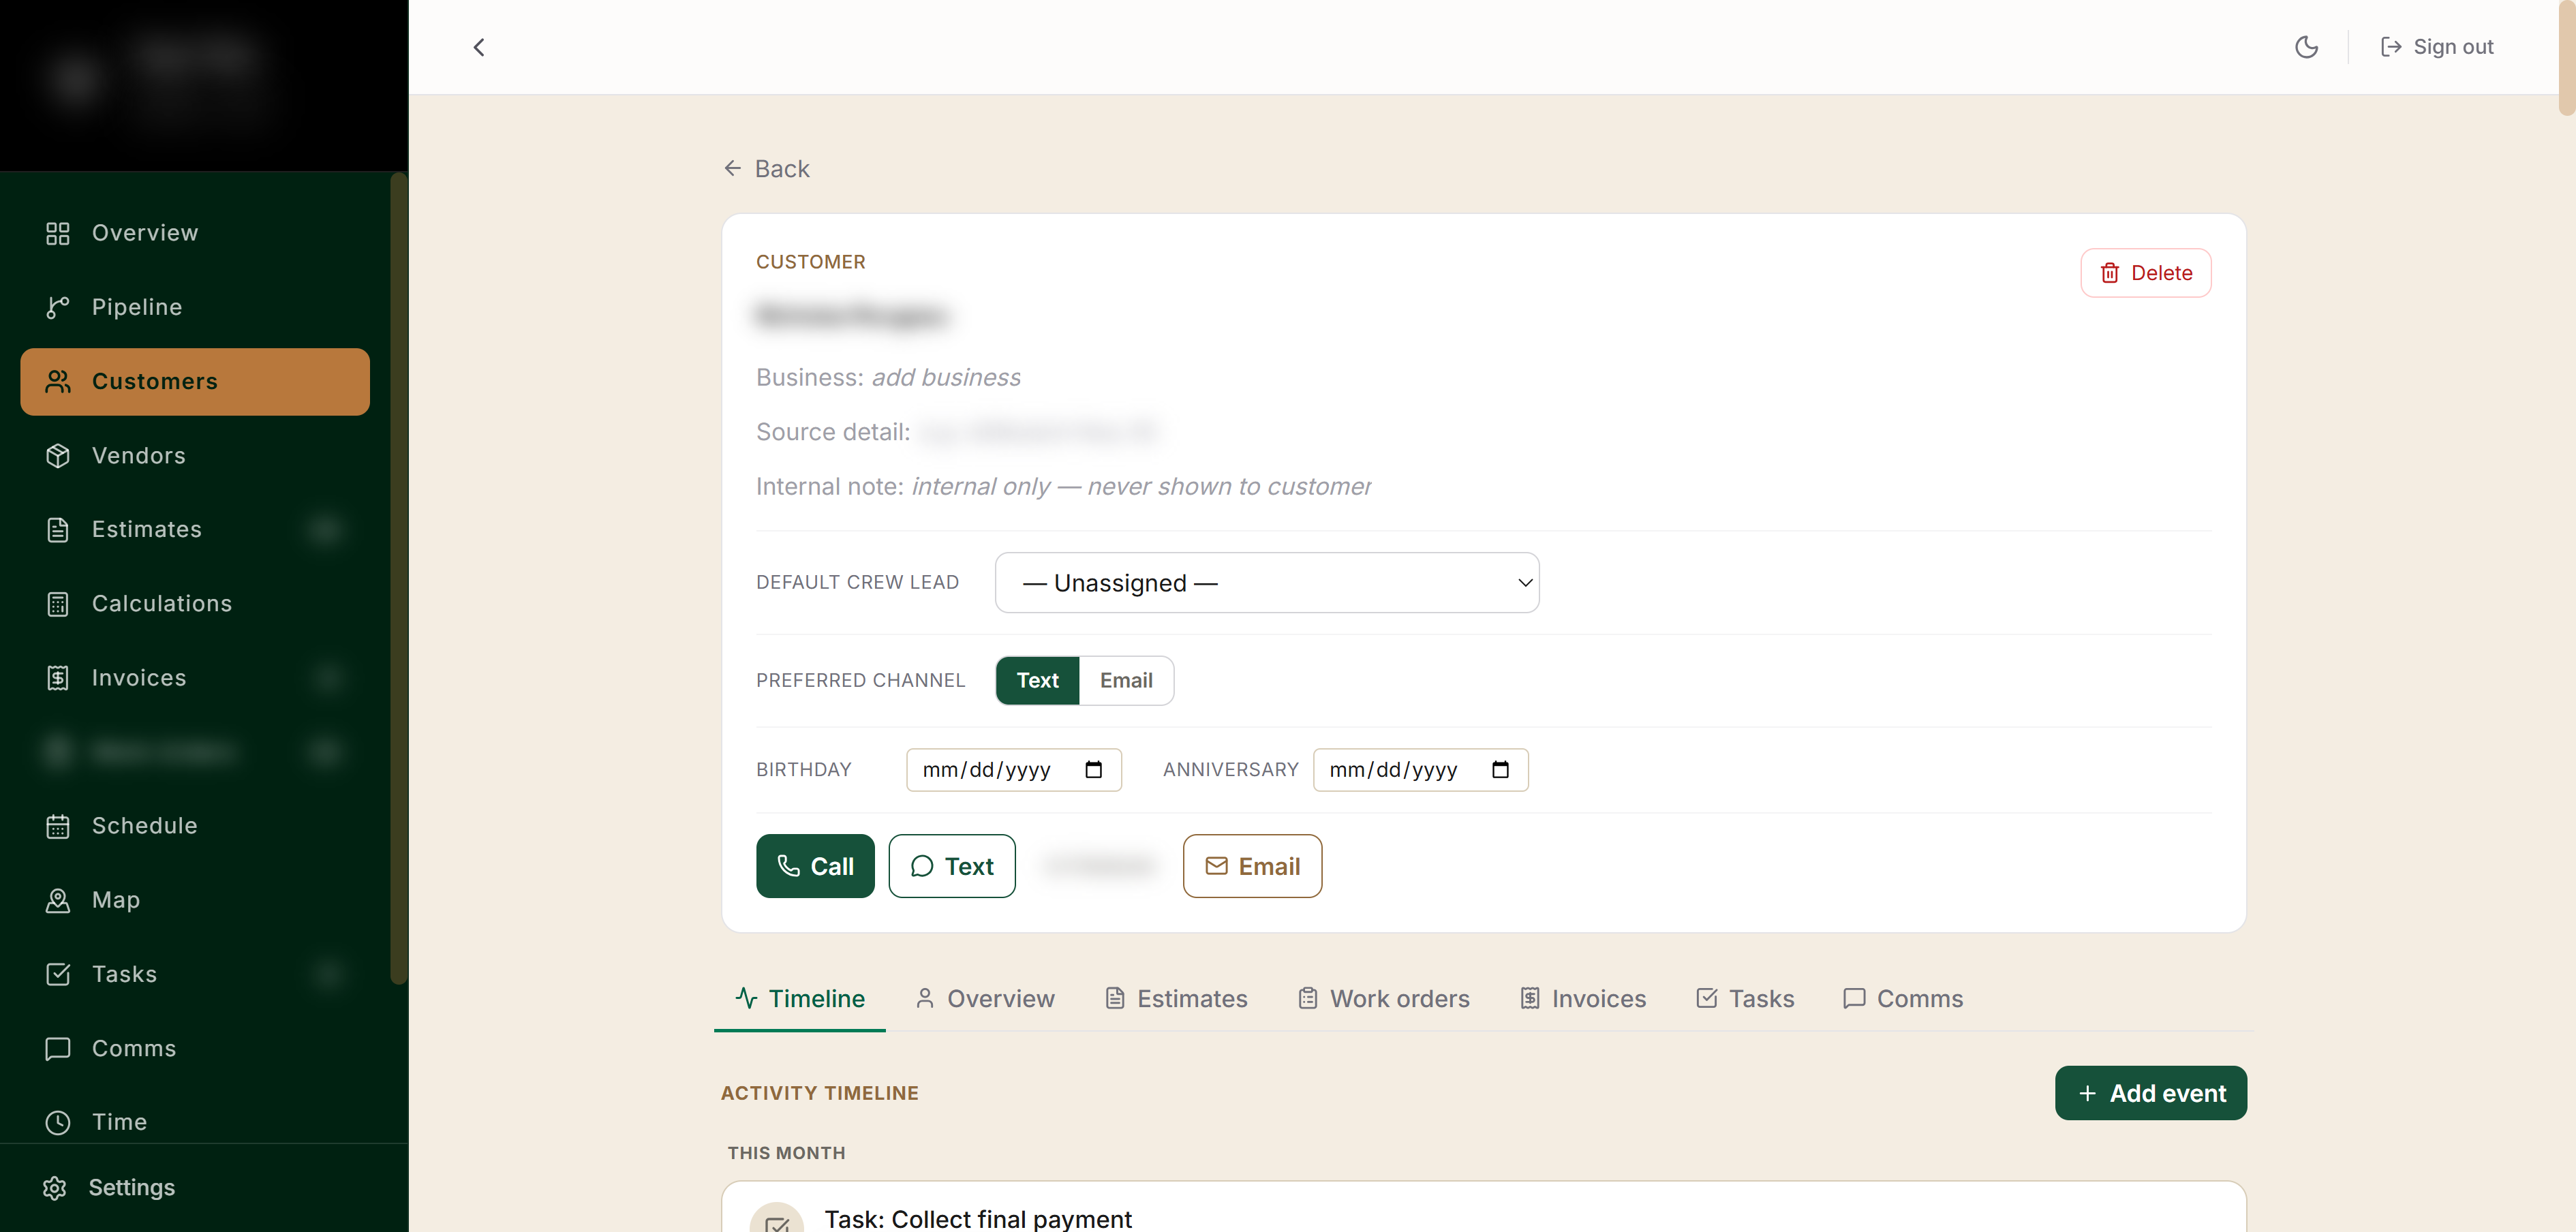Screen dimensions: 2576x1232
Task: Click the sidebar scrollbar
Action: click(398, 578)
